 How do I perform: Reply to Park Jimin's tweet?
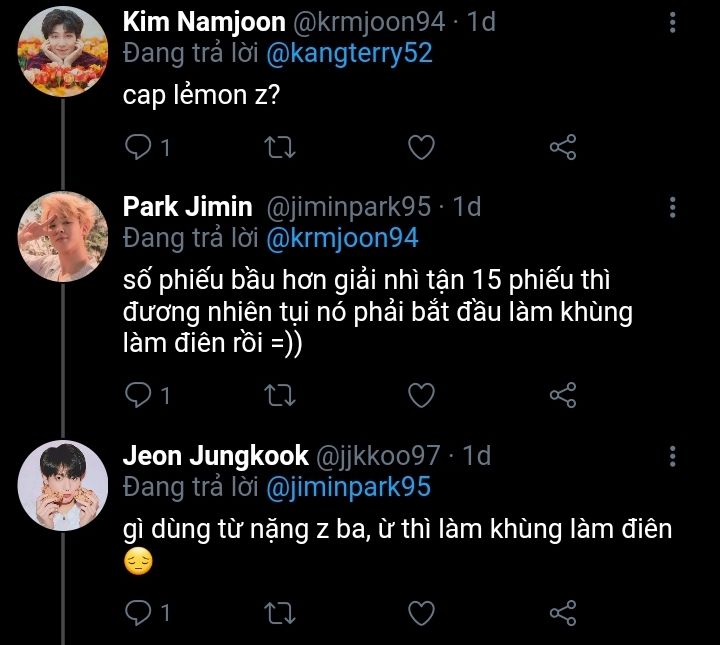pos(137,394)
